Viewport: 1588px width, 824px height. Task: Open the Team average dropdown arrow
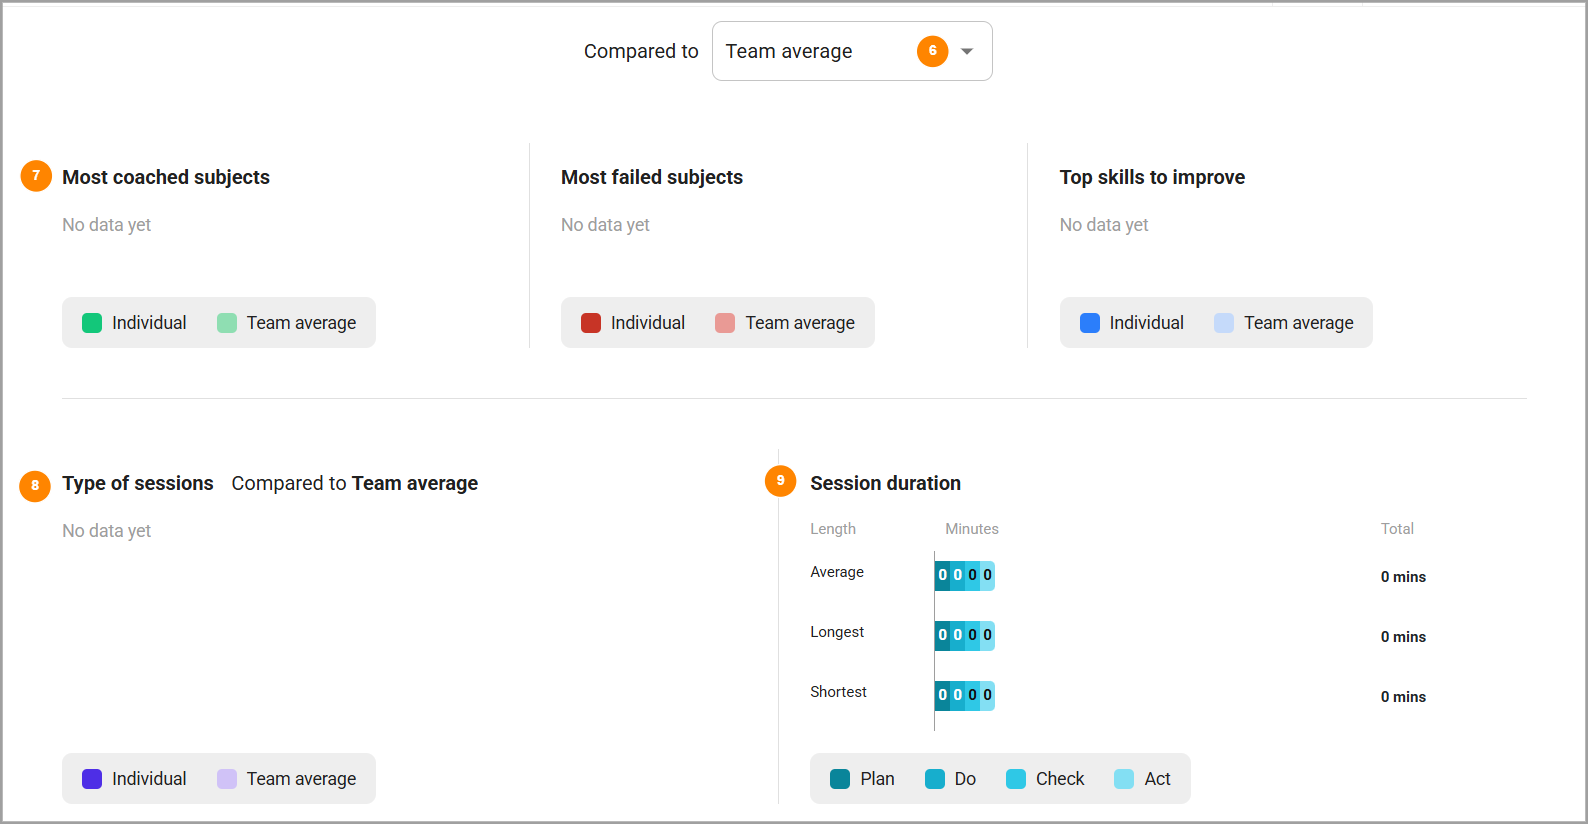[967, 51]
